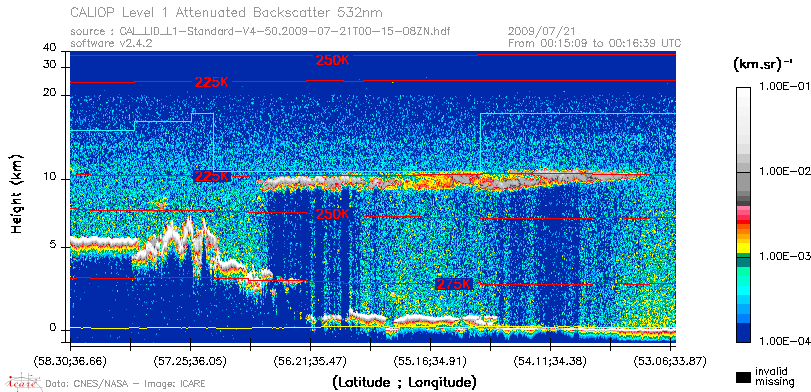This screenshot has height=392, width=811.
Task: Click the date '2009/07/21'
Action: pyautogui.click(x=542, y=32)
